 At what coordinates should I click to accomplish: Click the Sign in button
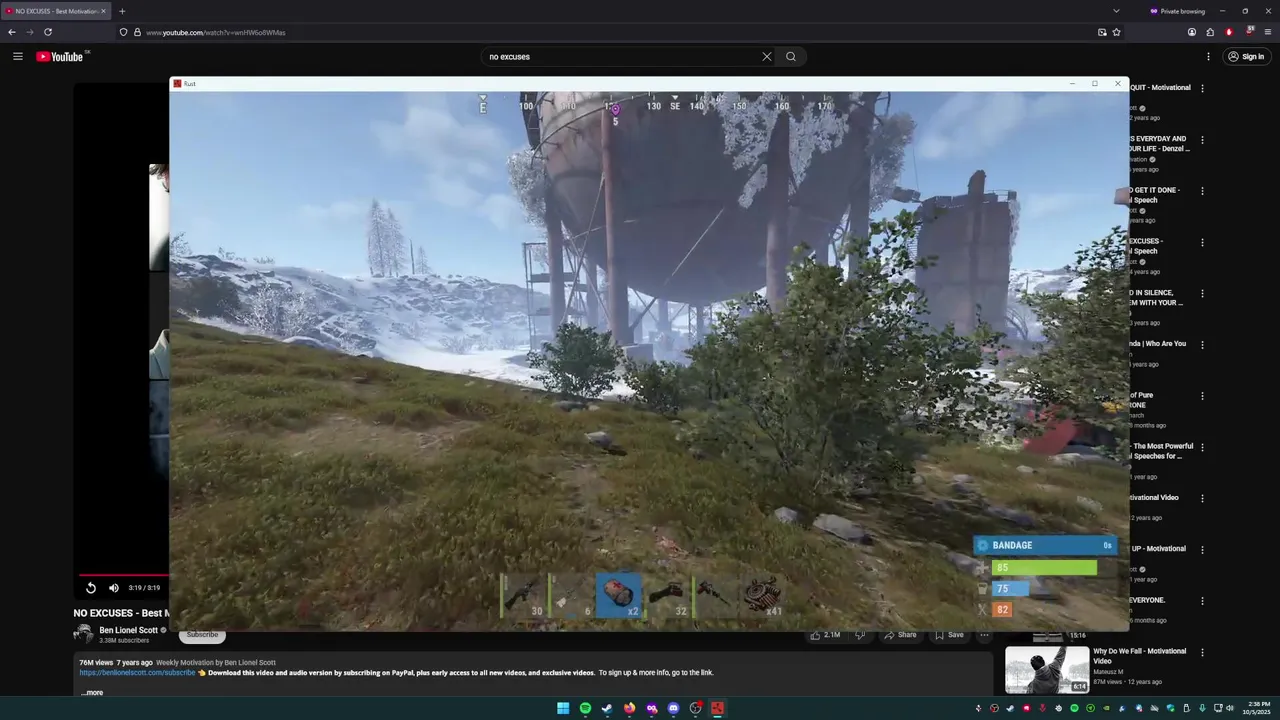click(x=1246, y=57)
